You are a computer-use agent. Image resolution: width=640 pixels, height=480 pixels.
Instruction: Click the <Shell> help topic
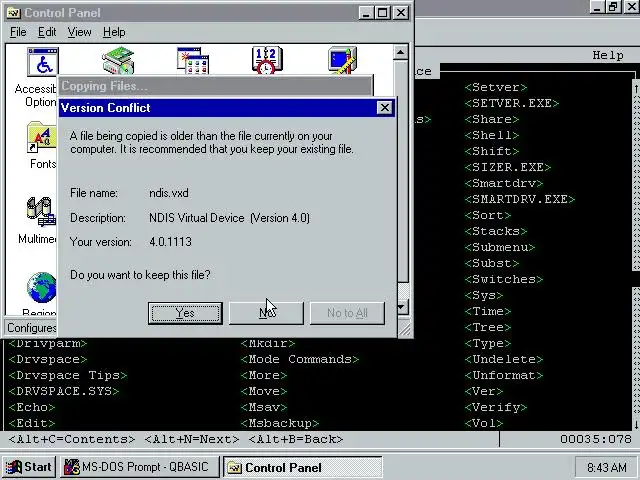click(x=492, y=135)
